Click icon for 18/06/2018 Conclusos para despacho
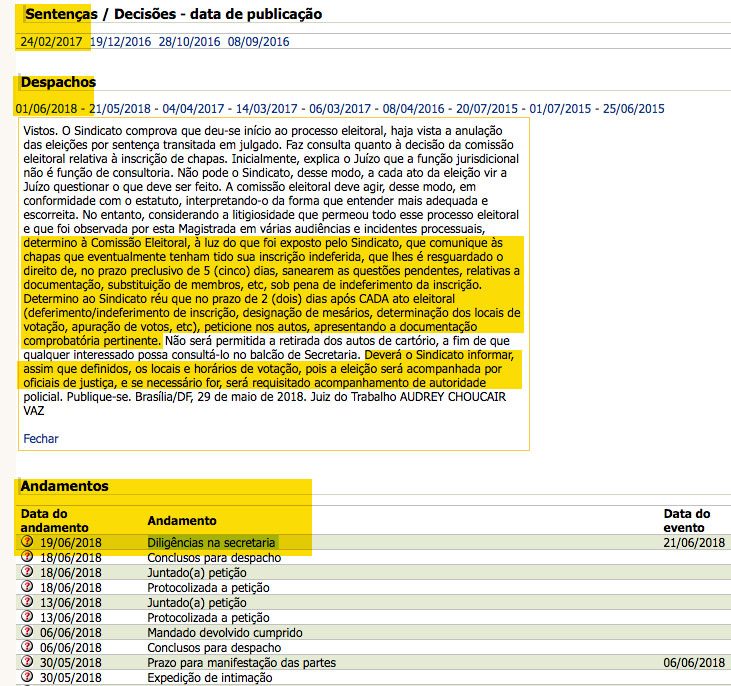Viewport: 731px width, 686px height. click(27, 557)
